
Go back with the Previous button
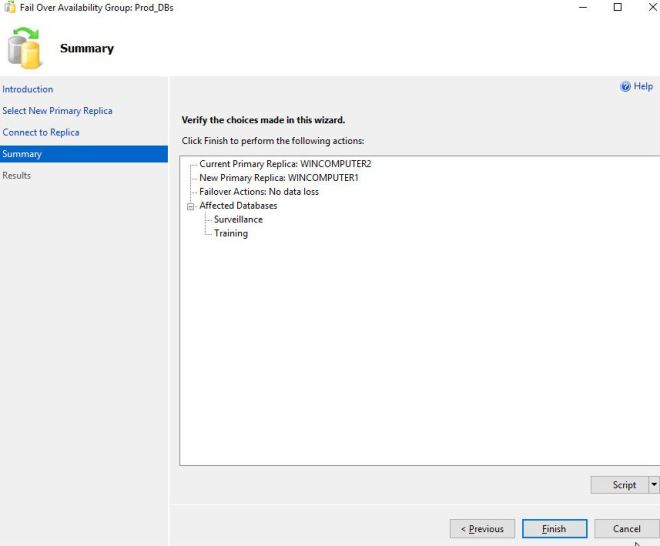click(482, 529)
